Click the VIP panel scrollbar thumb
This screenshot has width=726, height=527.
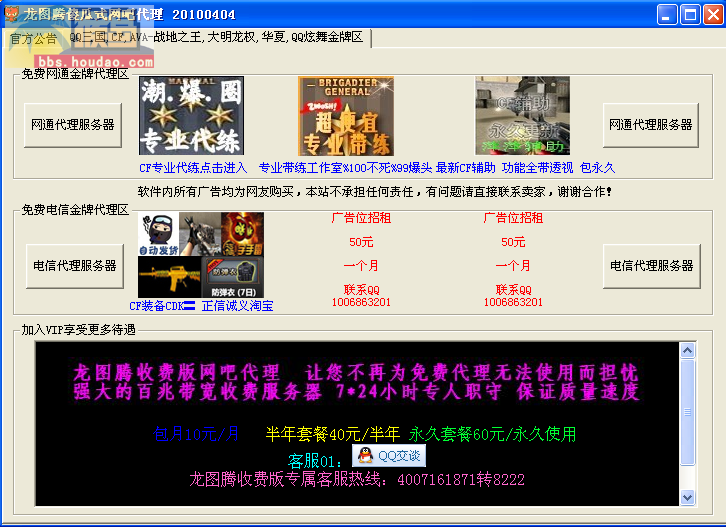coord(688,412)
